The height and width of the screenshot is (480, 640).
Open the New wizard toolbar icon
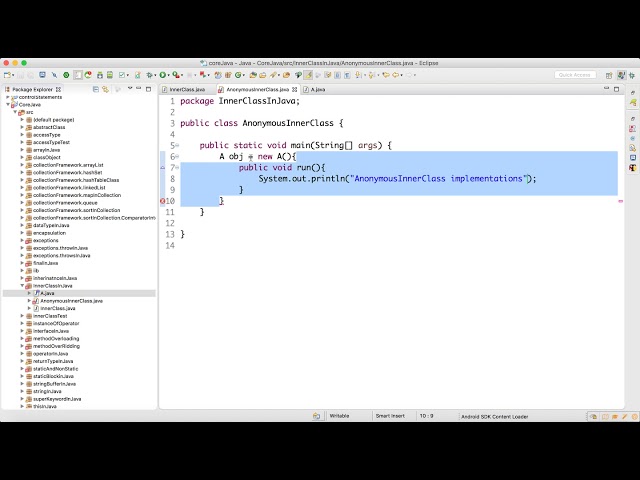tap(7, 75)
